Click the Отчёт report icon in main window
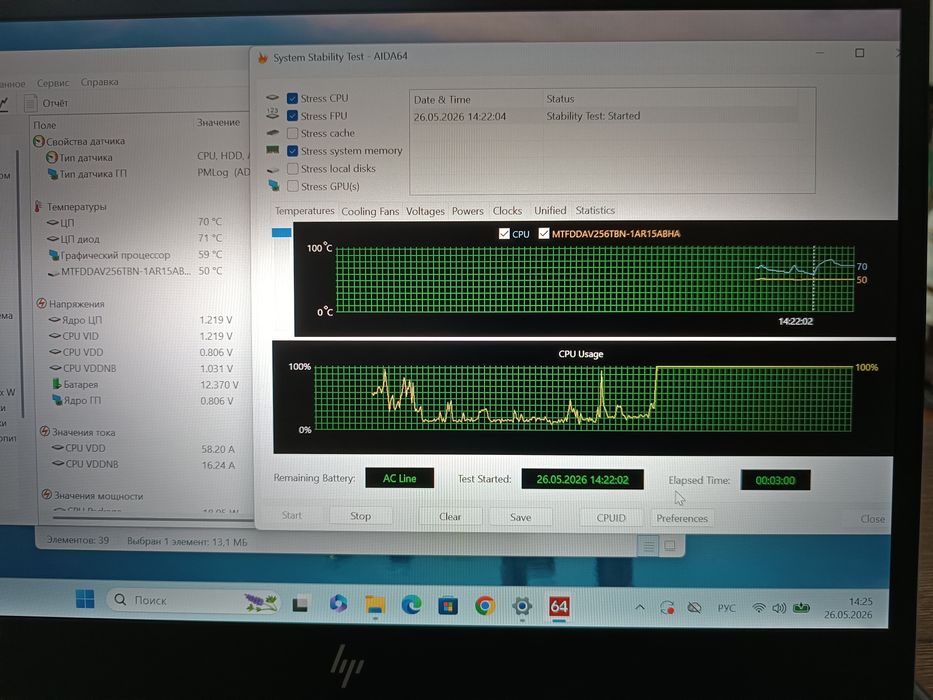 (30, 103)
